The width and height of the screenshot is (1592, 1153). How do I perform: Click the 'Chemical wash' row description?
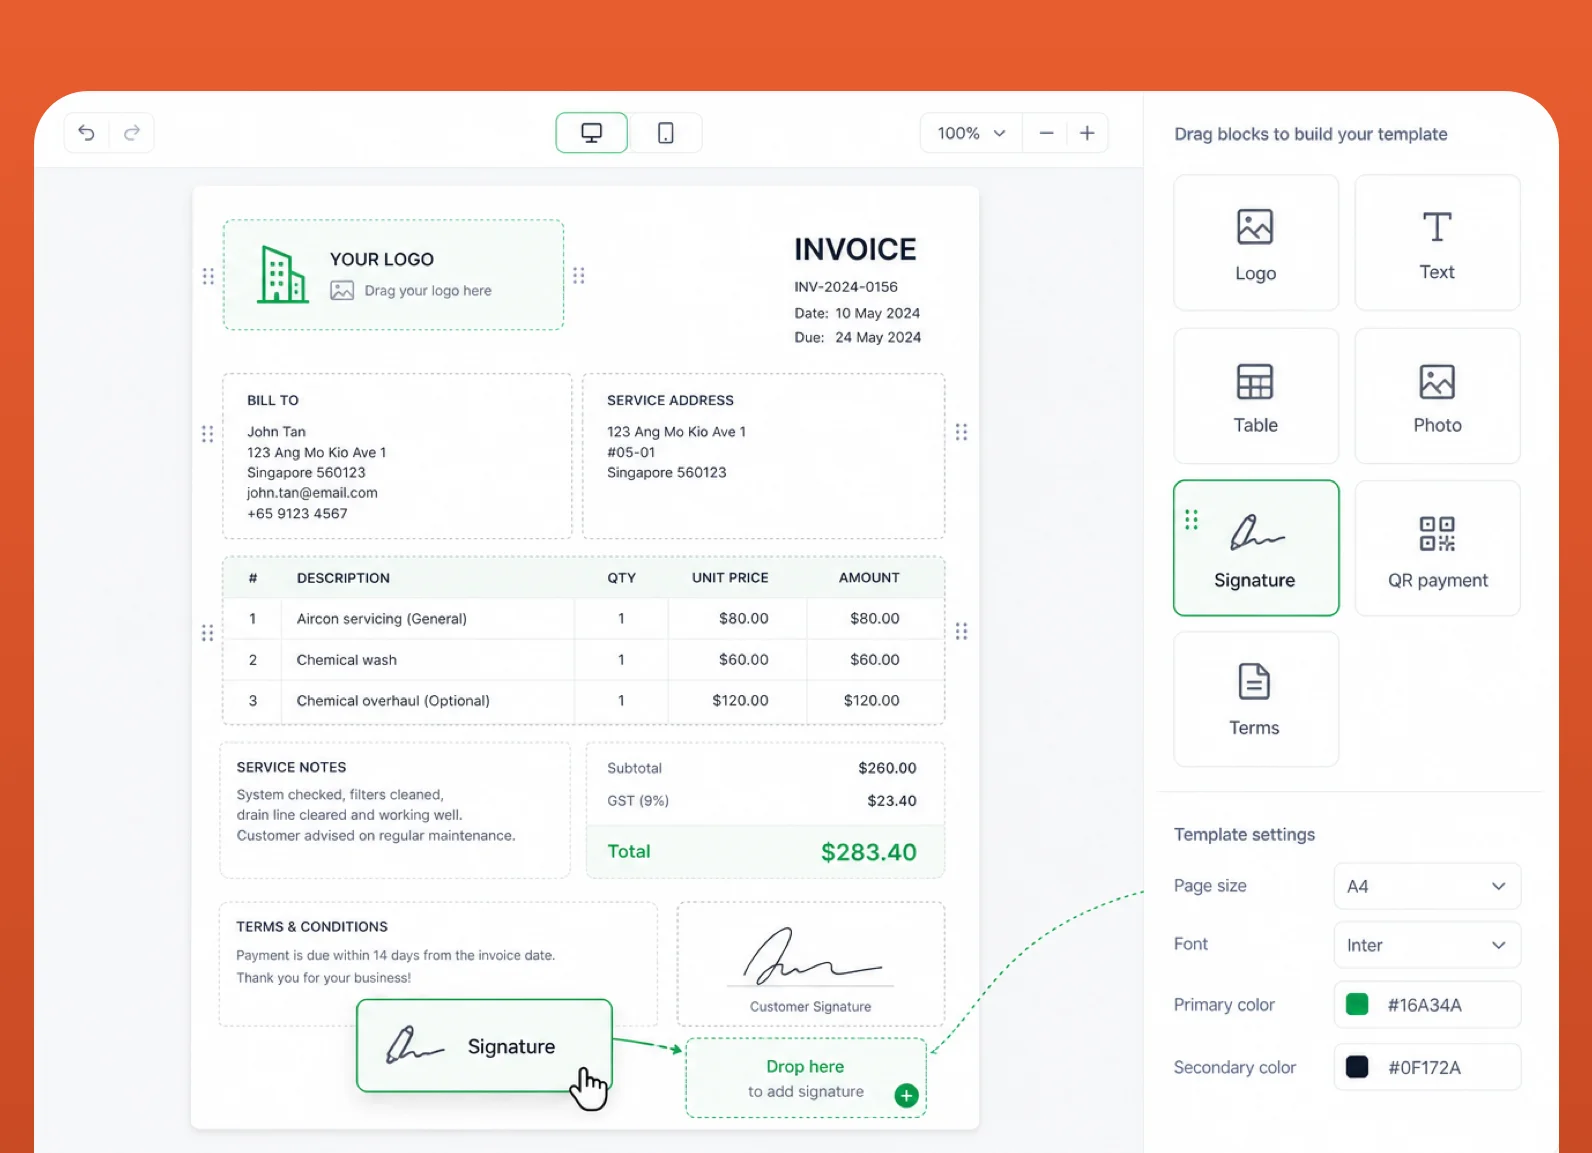coord(347,660)
